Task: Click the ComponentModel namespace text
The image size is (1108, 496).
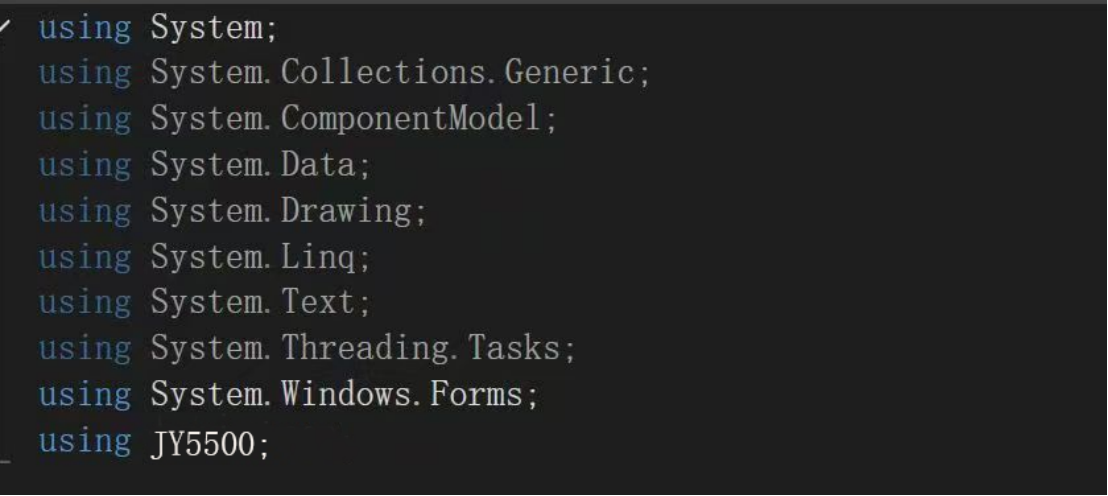Action: click(x=412, y=120)
